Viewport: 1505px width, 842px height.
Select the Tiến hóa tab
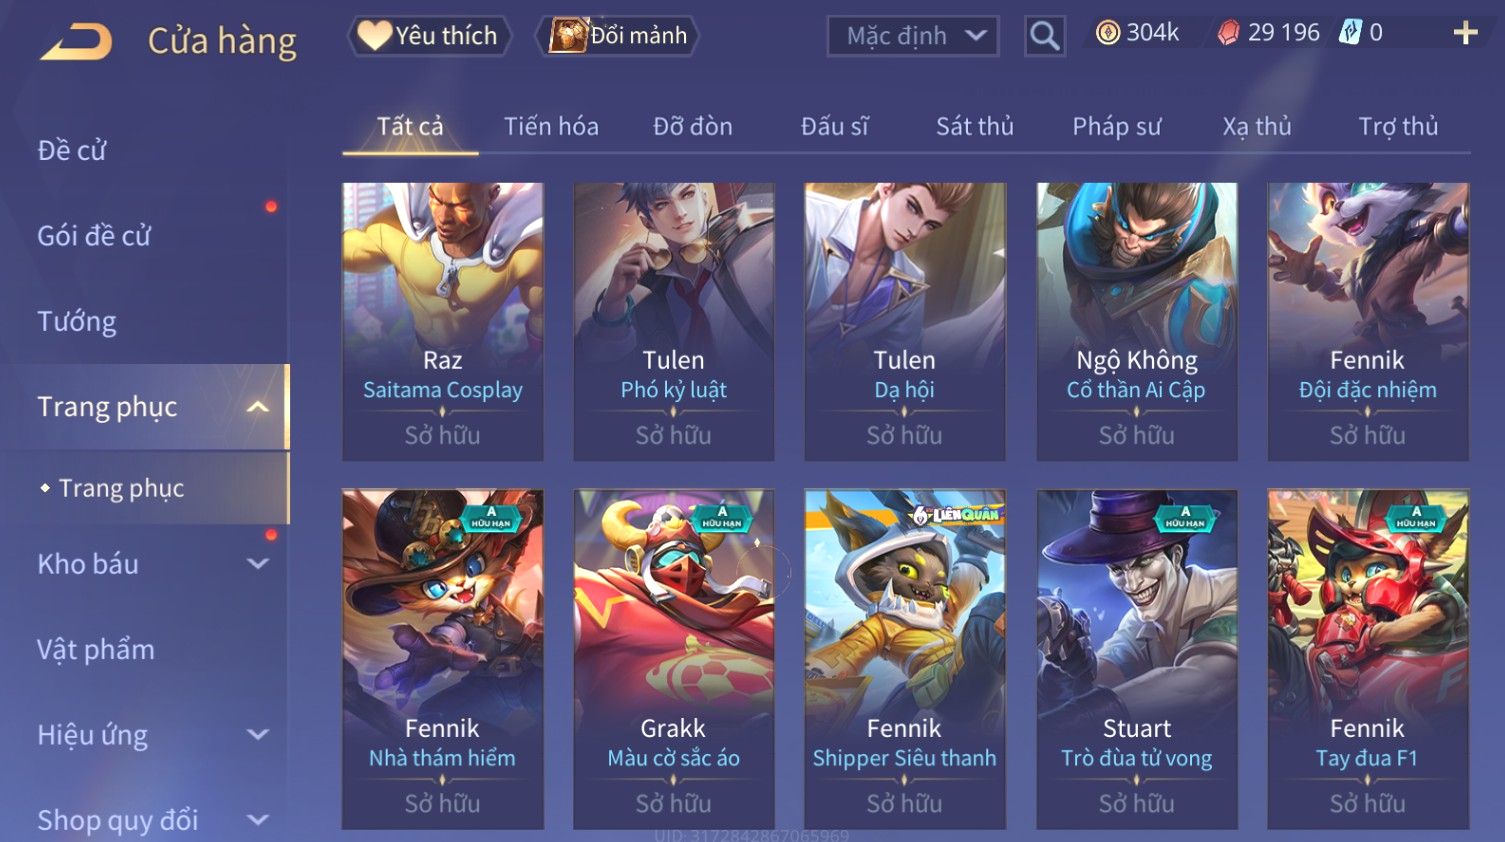click(551, 127)
